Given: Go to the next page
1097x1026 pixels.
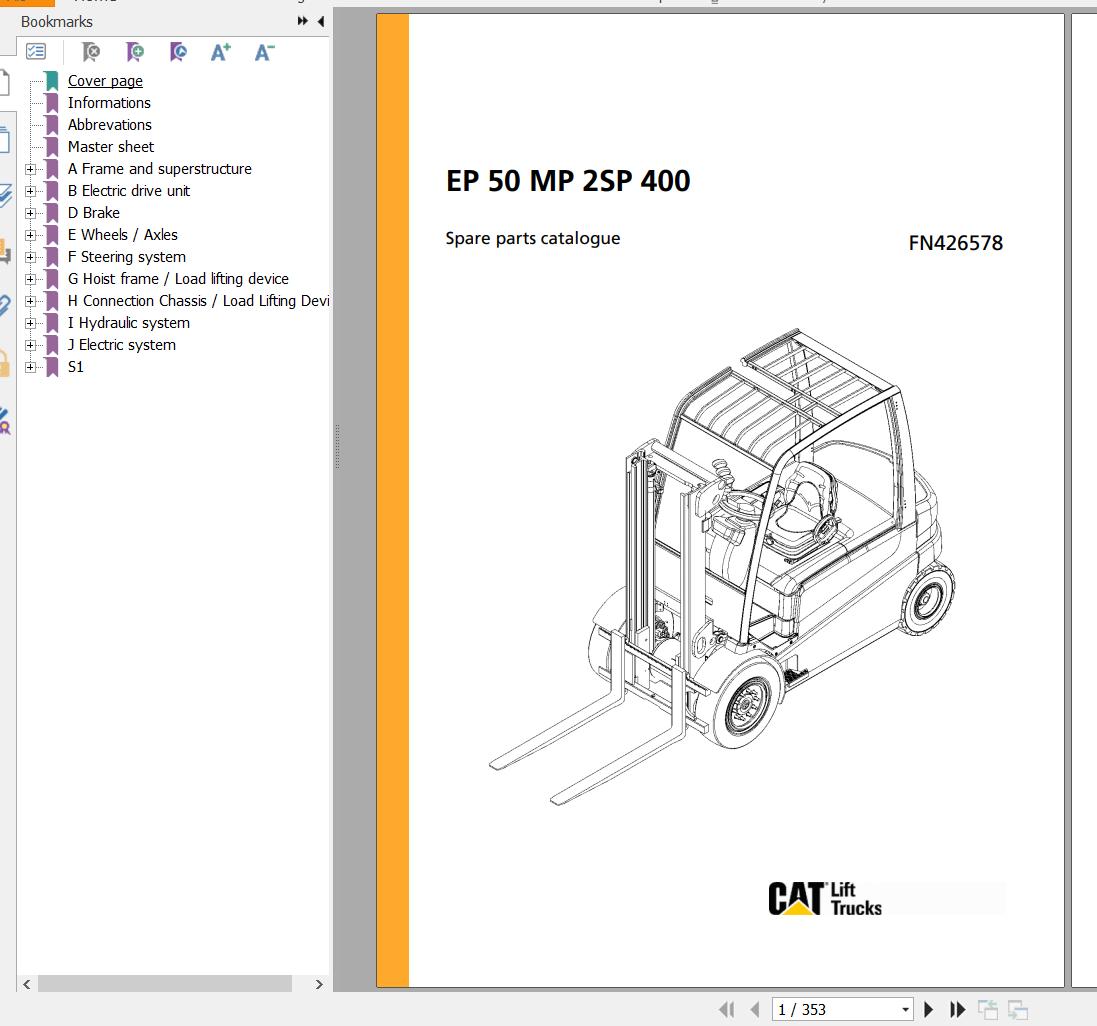Looking at the screenshot, I should coord(928,1009).
